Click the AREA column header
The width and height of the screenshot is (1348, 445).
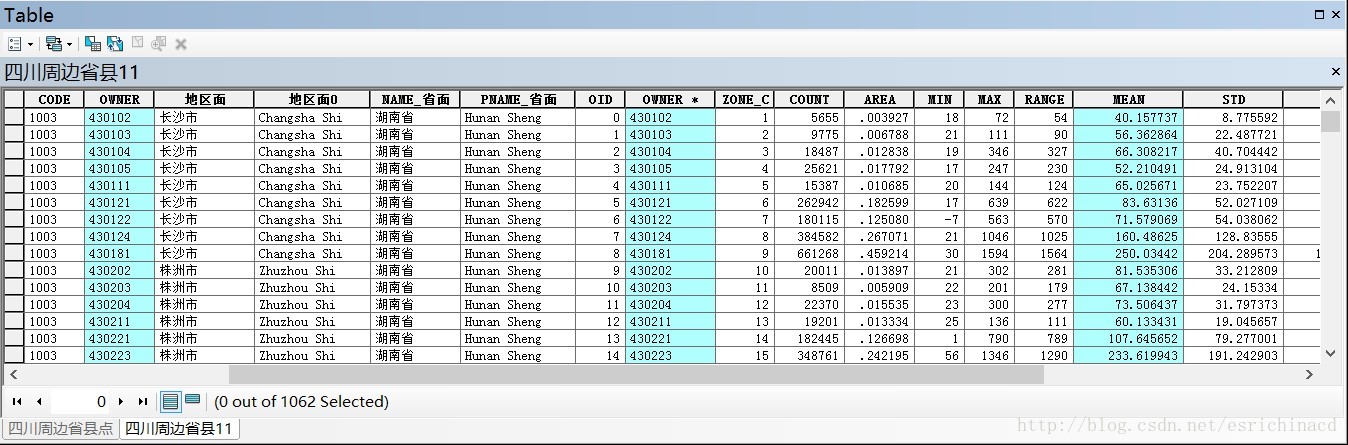coord(879,100)
